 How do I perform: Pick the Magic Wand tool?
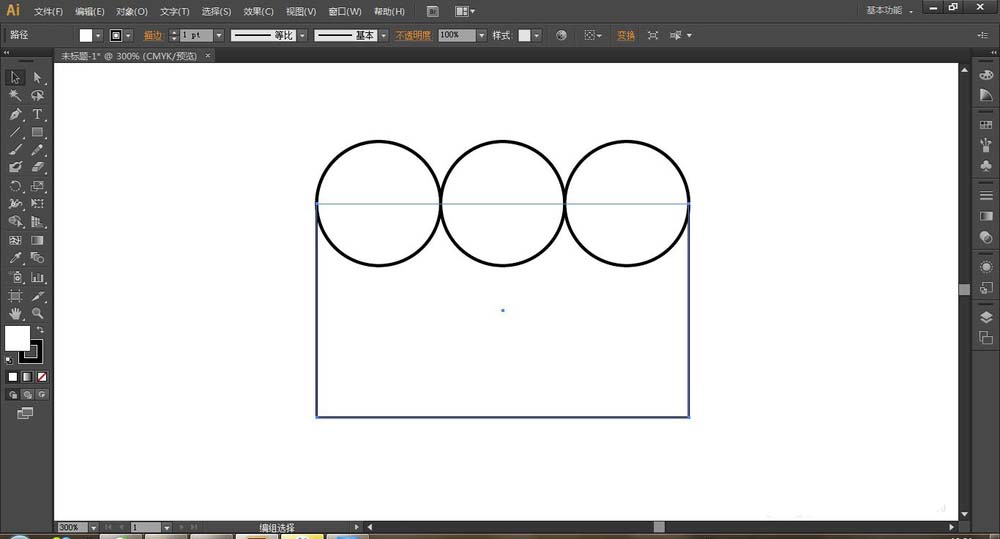(x=16, y=96)
